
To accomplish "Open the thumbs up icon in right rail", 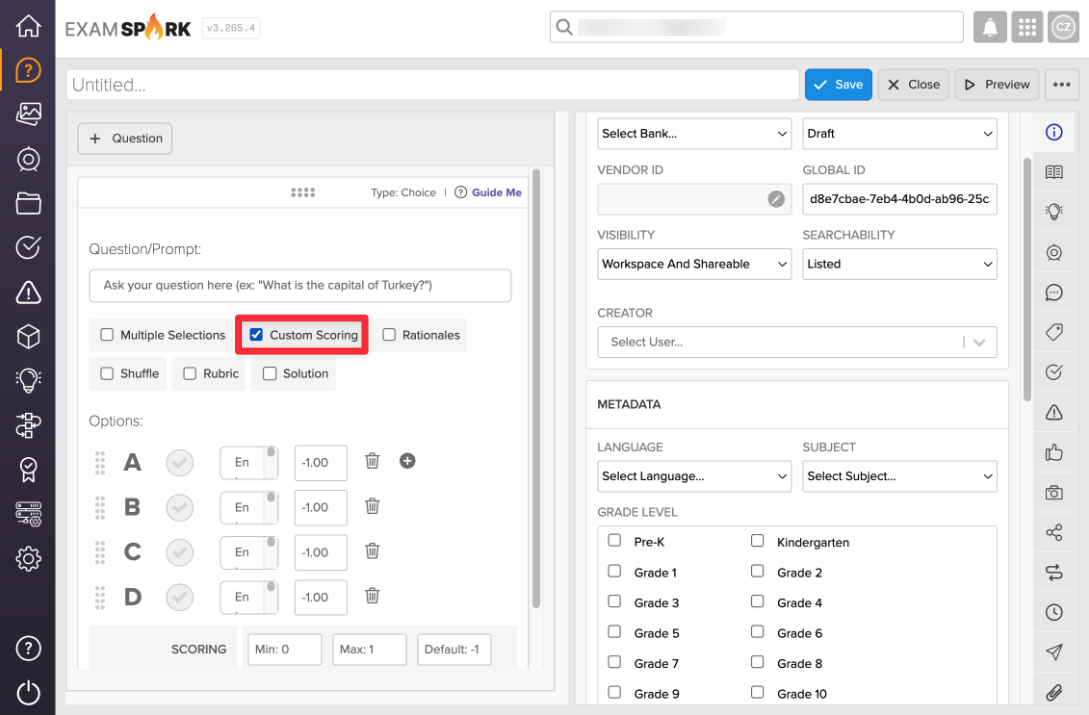I will [x=1054, y=452].
